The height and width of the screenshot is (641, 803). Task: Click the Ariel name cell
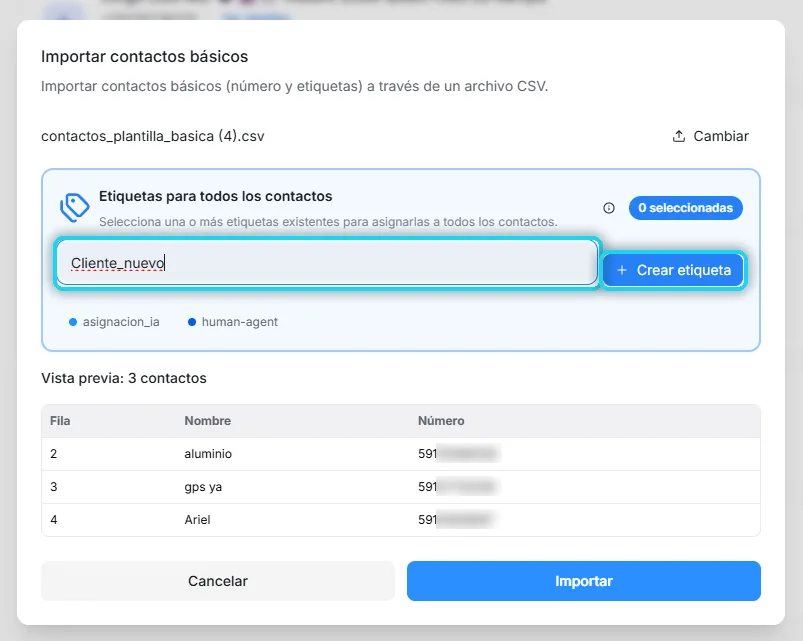197,520
